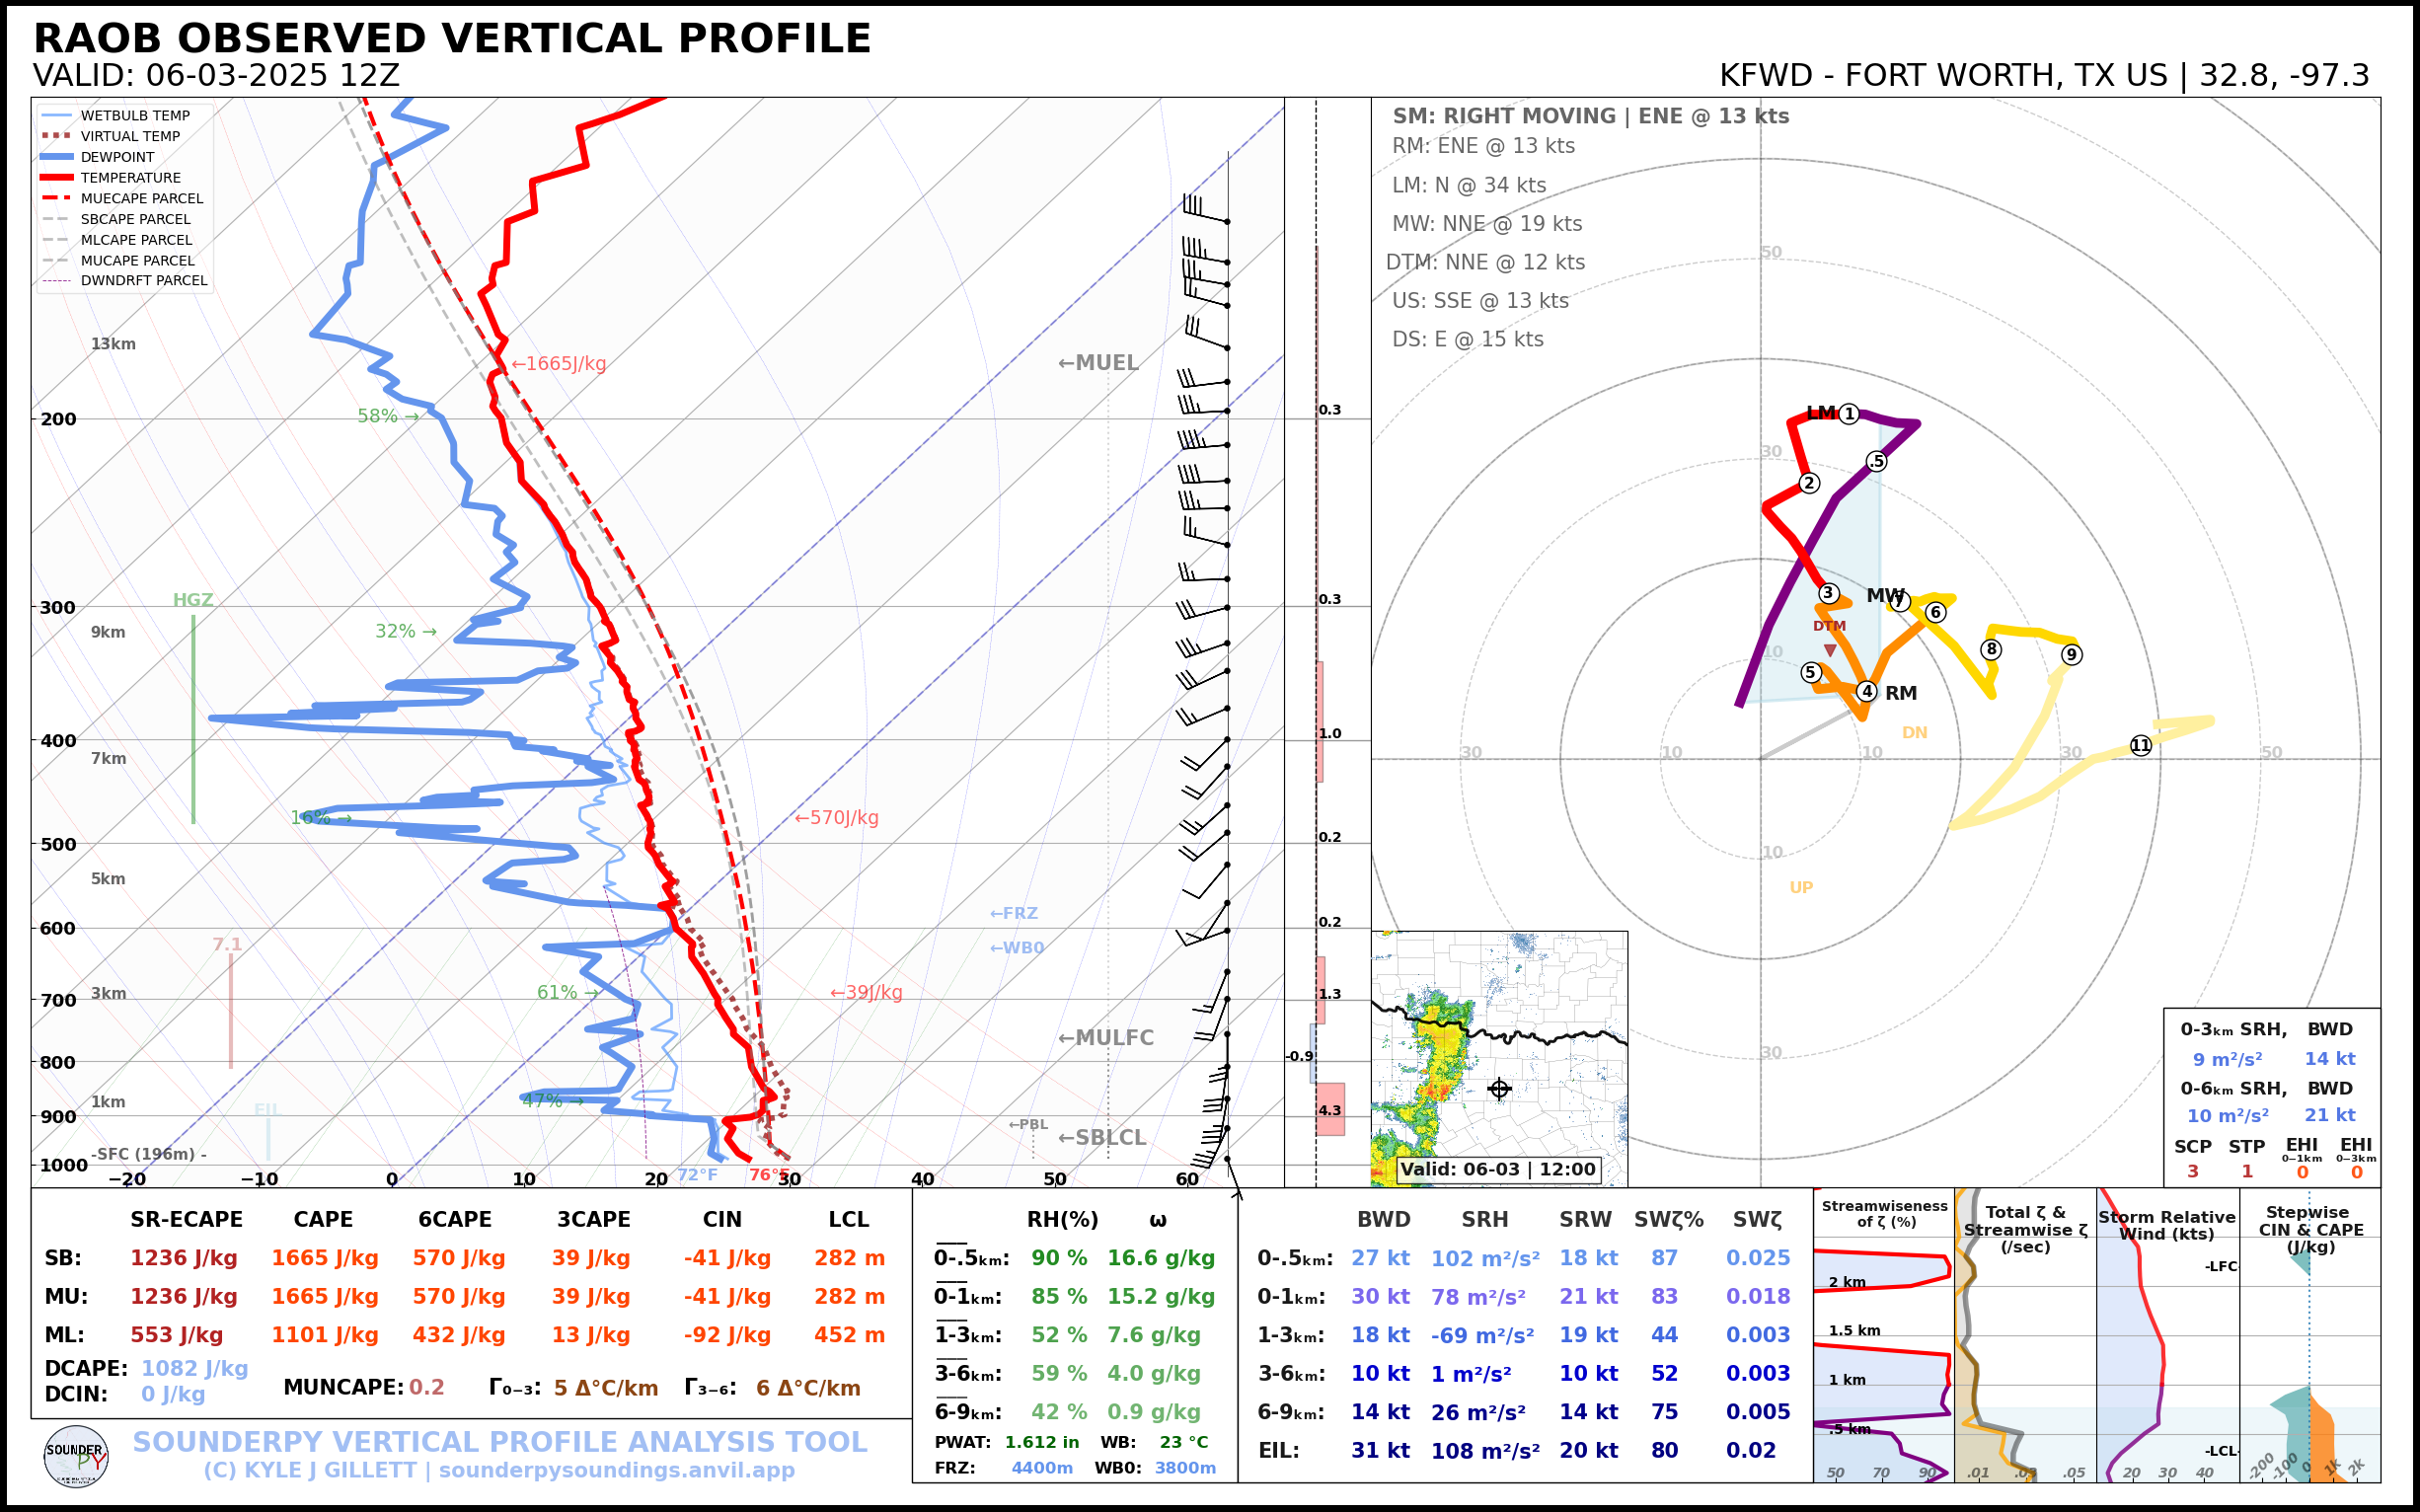Click the DTM triangle marker on hodograph
Image resolution: width=2420 pixels, height=1512 pixels.
pos(1830,651)
